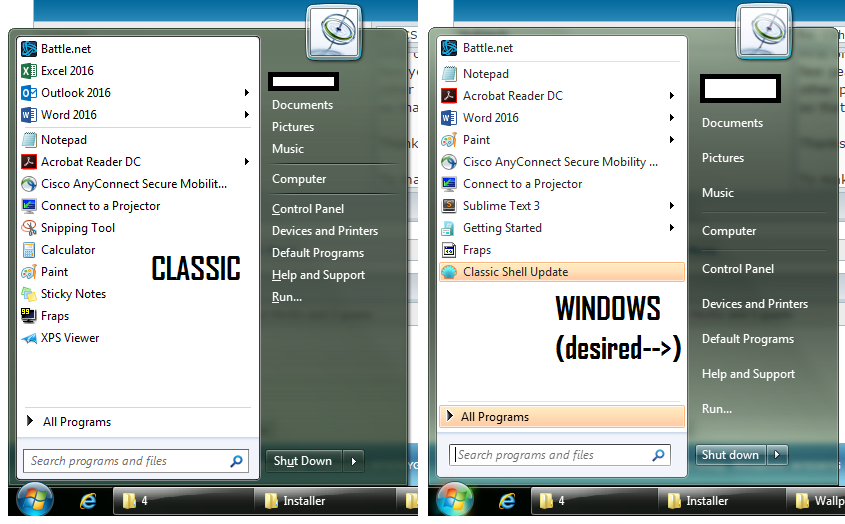Click Start orb on left taskbar

pyautogui.click(x=35, y=499)
